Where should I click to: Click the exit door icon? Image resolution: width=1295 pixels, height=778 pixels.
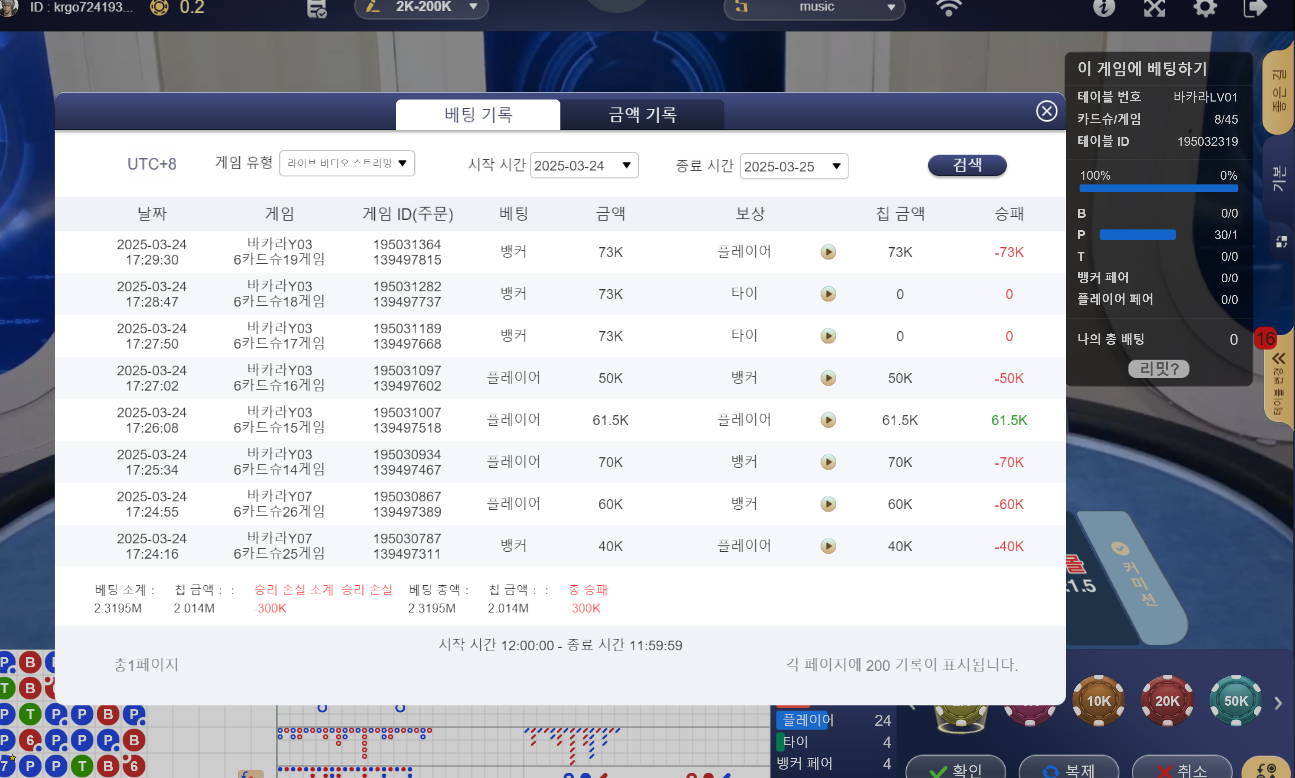(1254, 8)
